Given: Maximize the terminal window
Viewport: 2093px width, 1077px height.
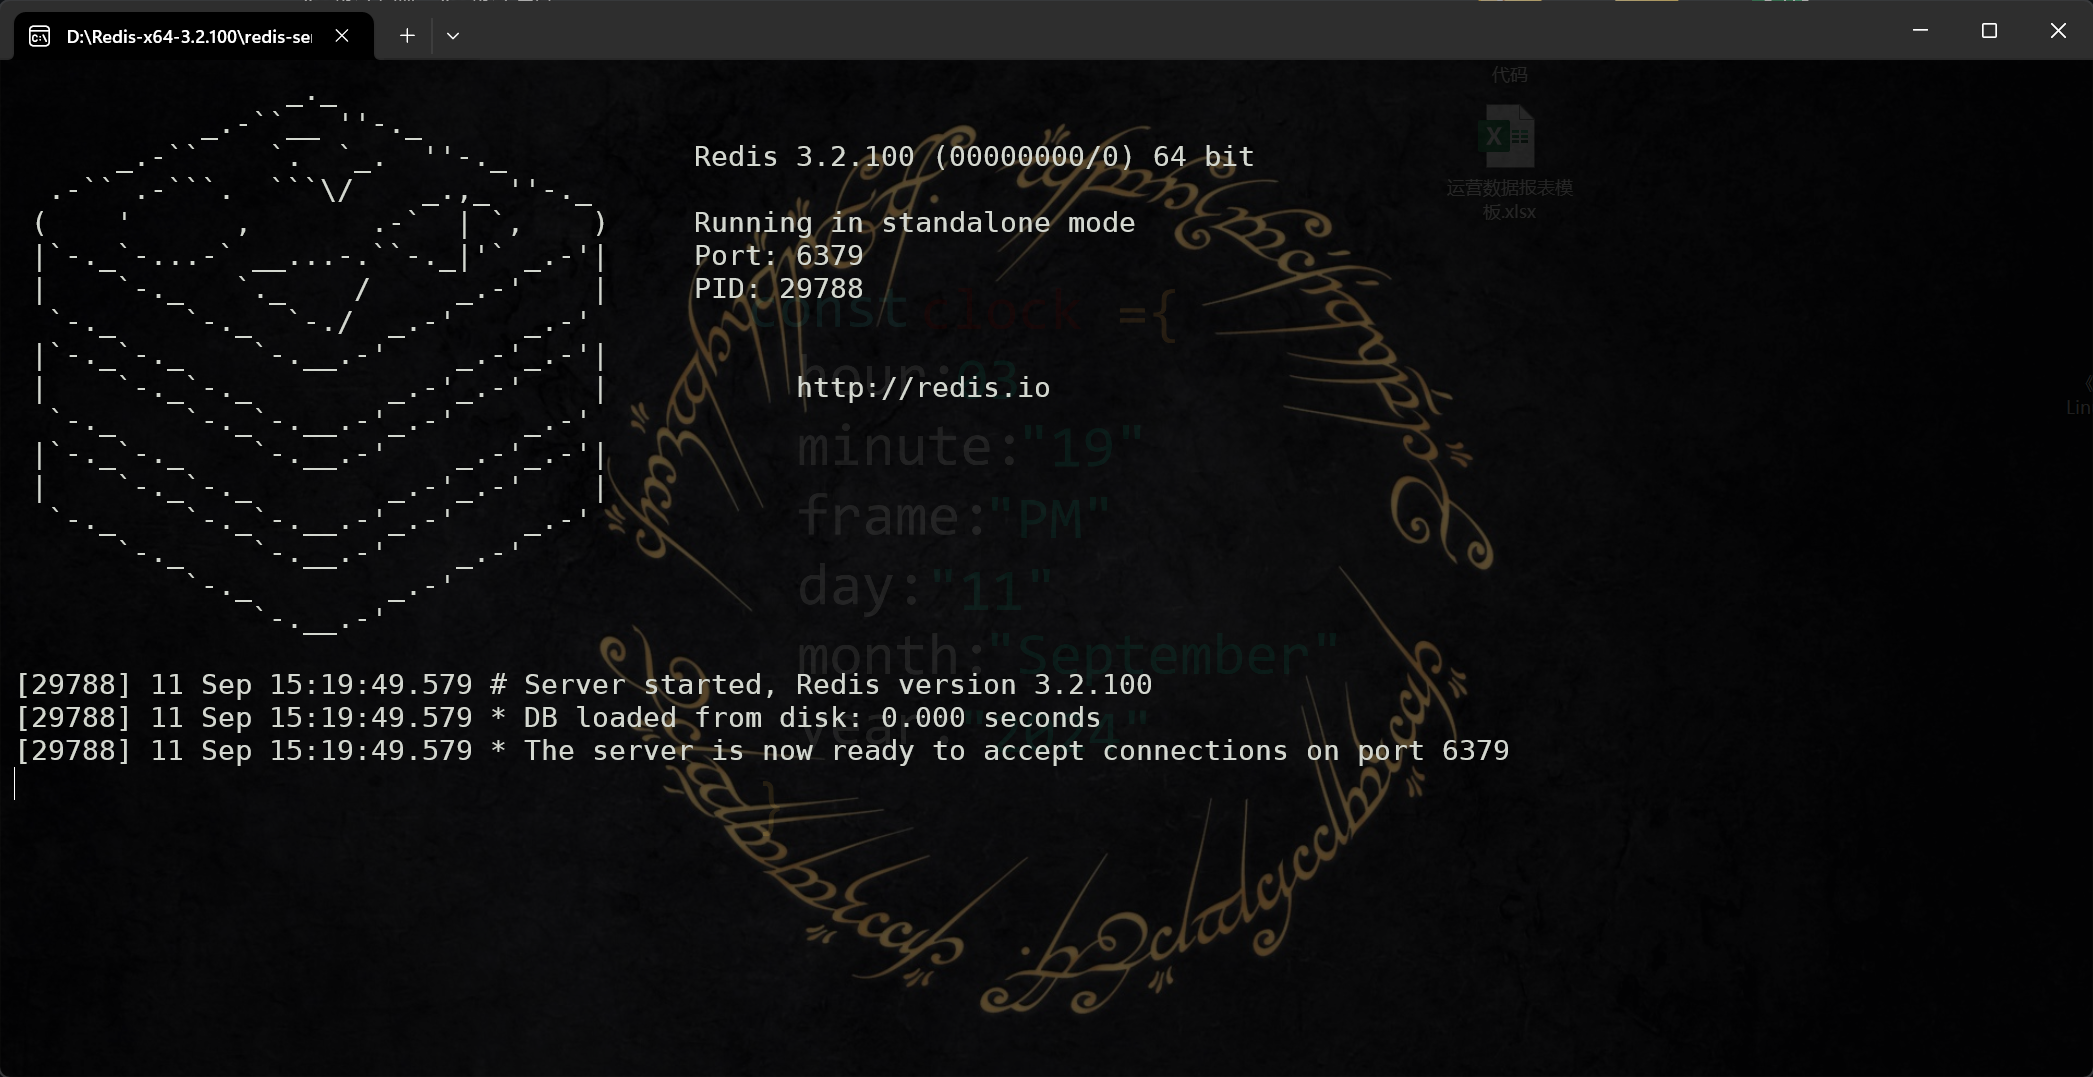Looking at the screenshot, I should [x=1989, y=31].
